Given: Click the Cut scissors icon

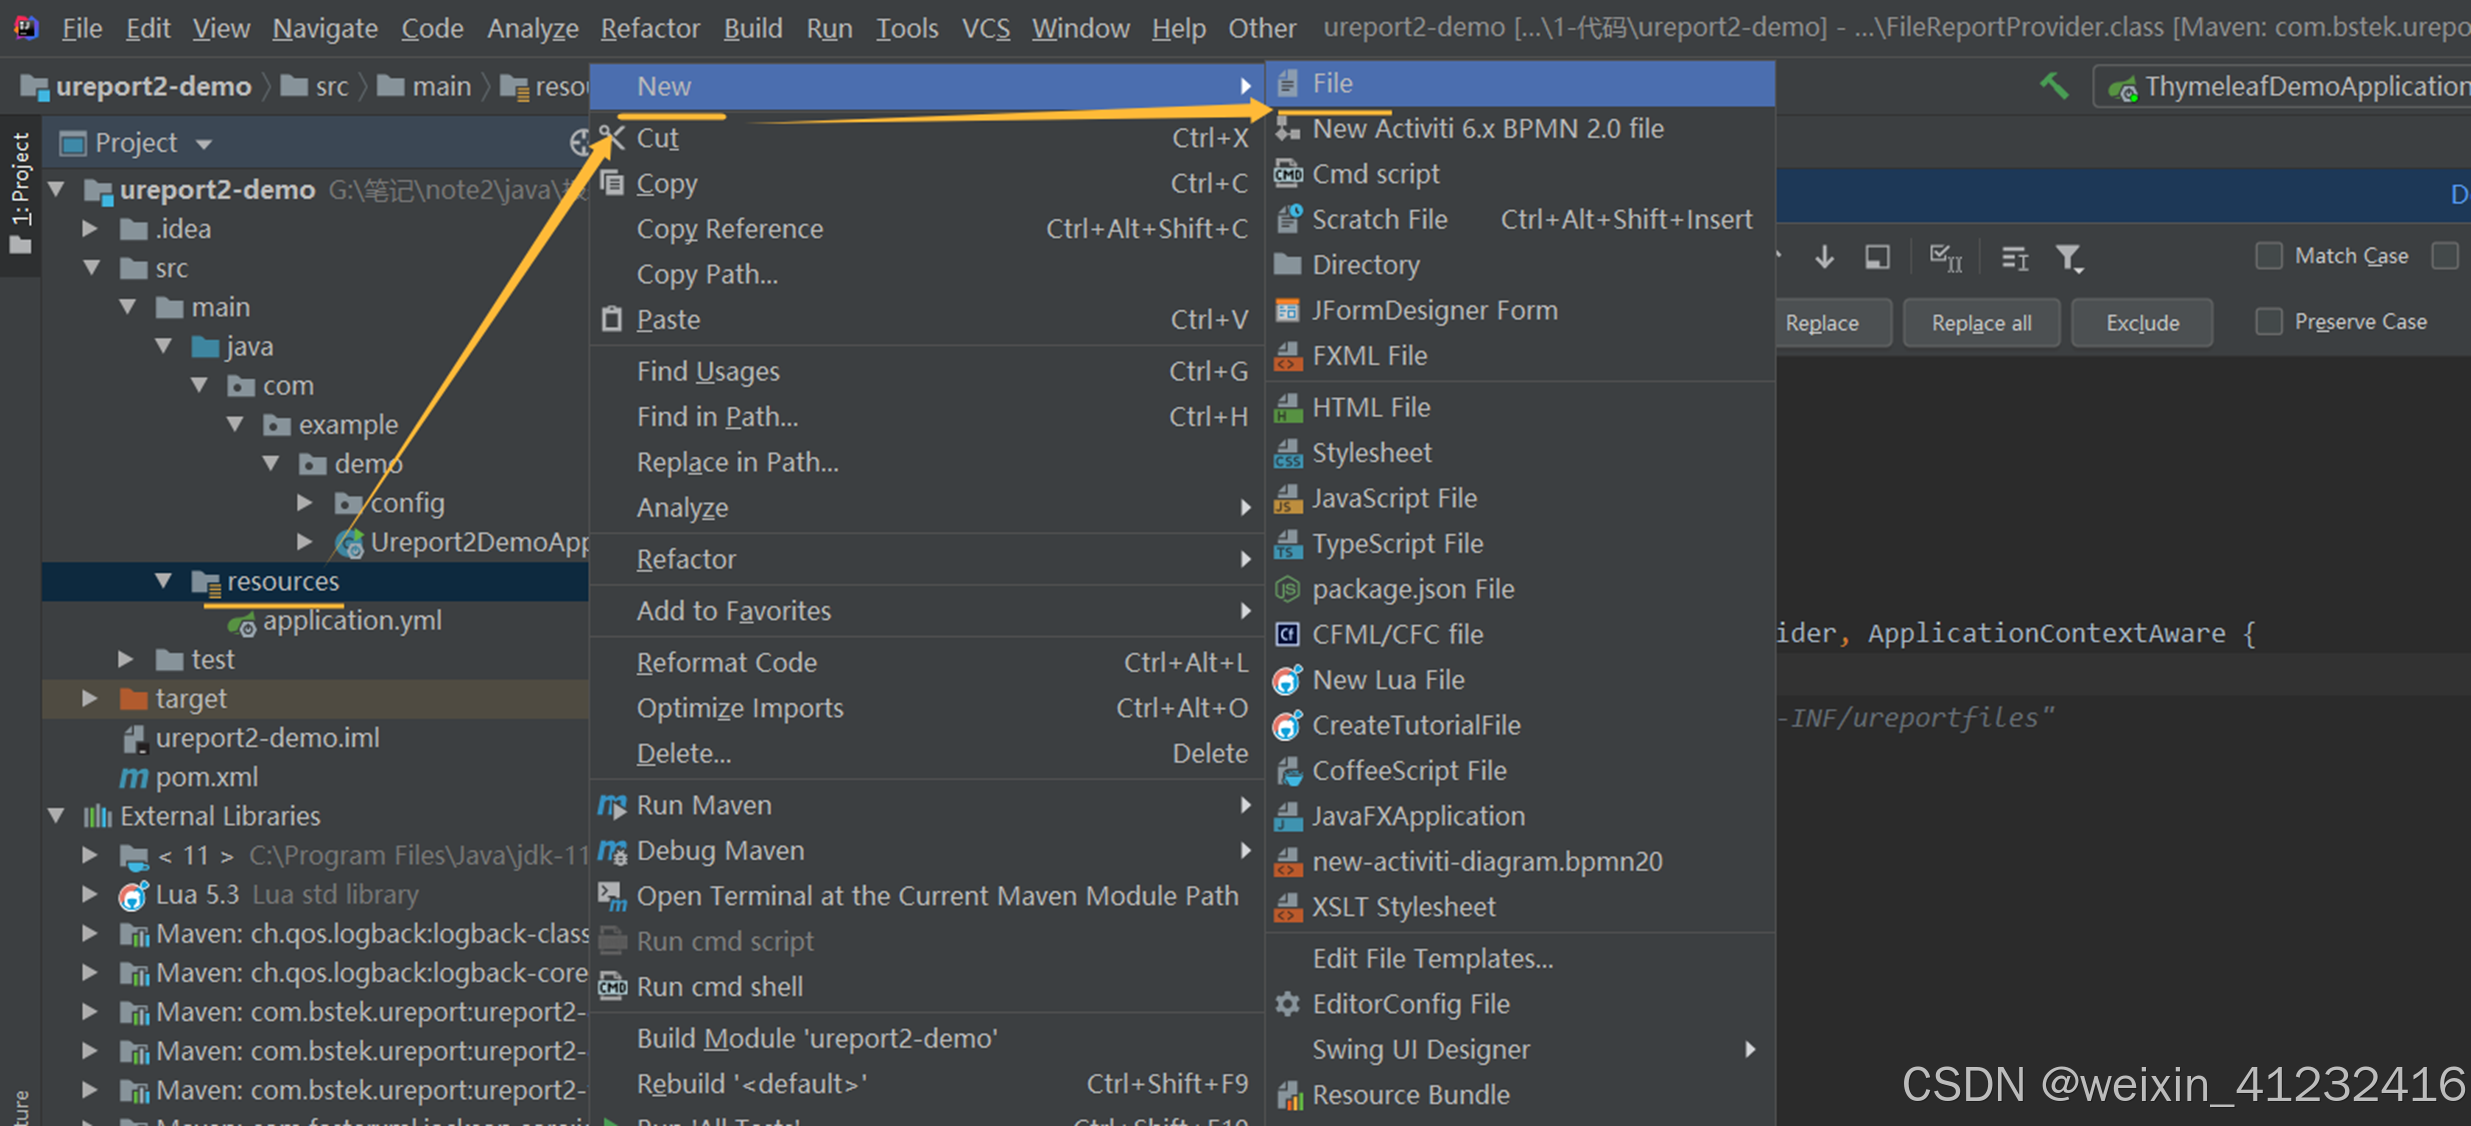Looking at the screenshot, I should tap(611, 138).
